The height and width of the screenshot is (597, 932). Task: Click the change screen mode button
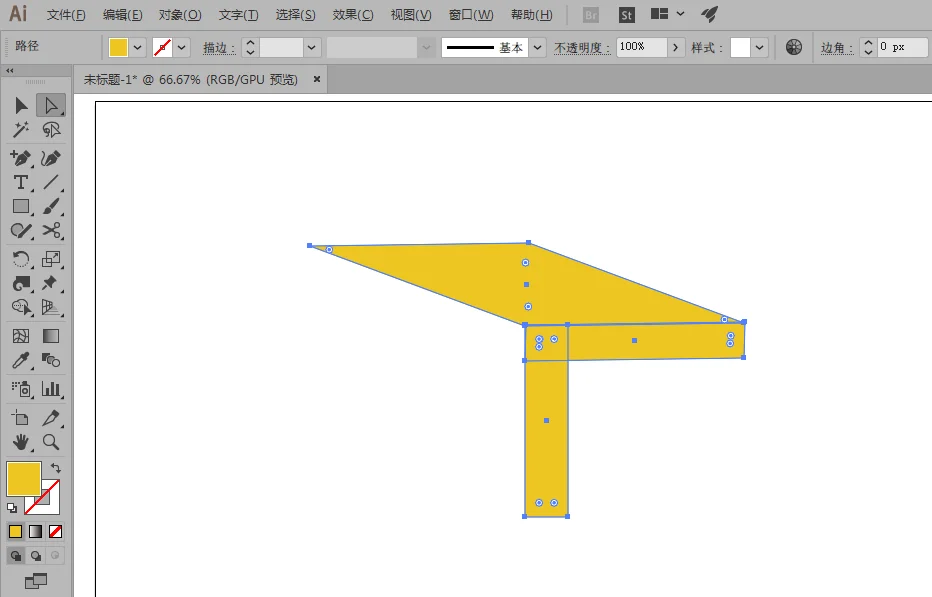(x=36, y=581)
